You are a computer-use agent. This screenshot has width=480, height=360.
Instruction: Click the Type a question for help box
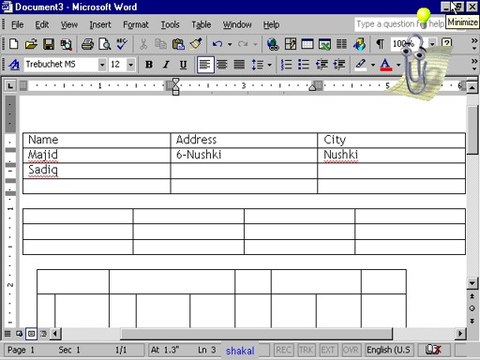coord(399,24)
